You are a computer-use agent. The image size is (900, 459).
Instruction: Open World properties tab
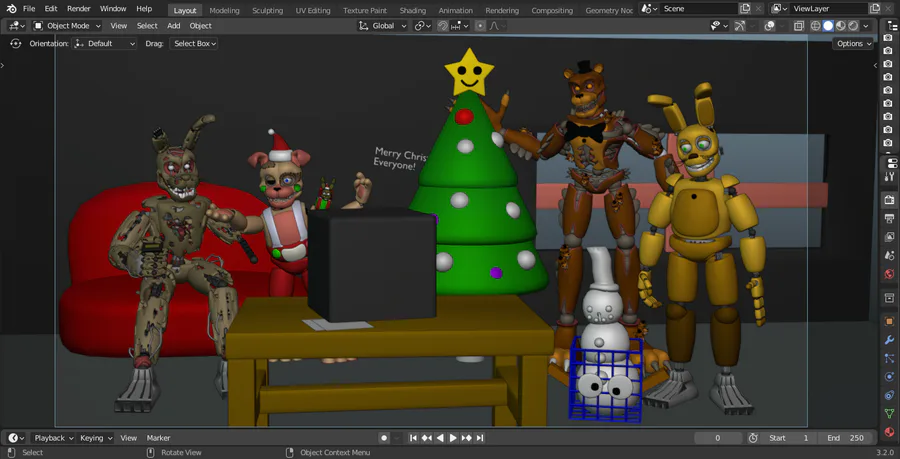(x=890, y=273)
